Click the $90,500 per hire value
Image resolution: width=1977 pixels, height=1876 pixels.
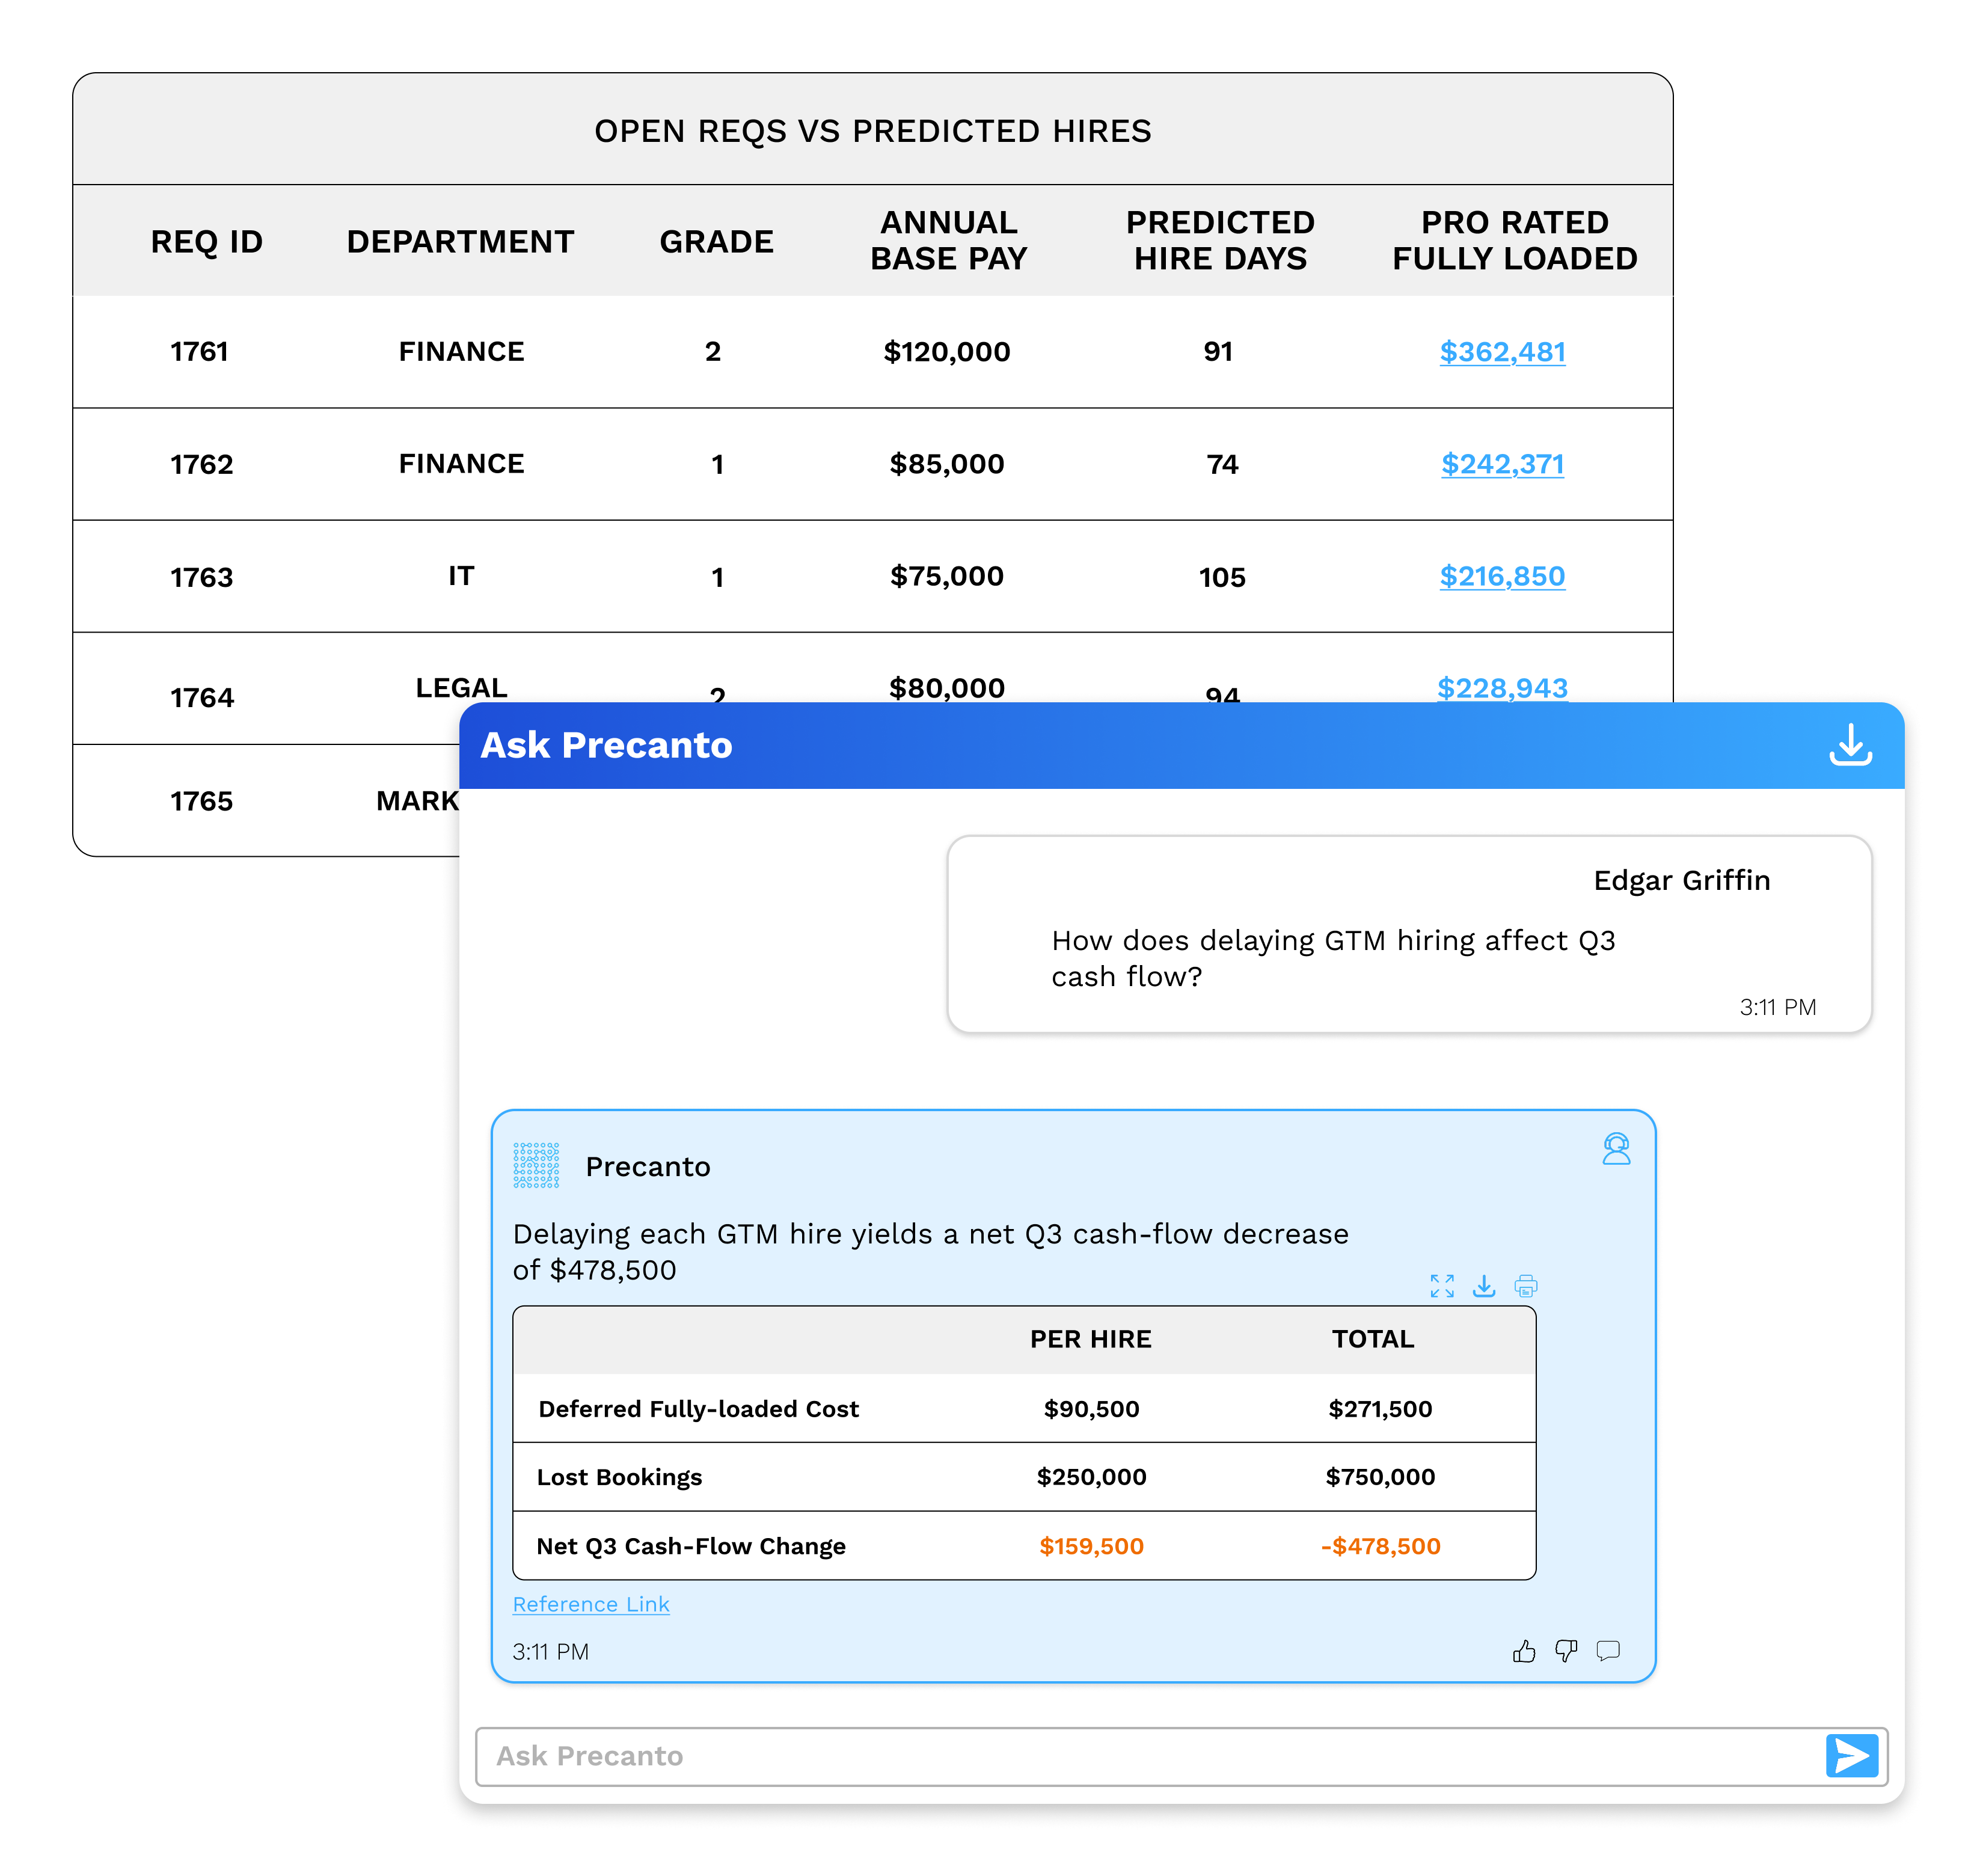click(x=1091, y=1409)
